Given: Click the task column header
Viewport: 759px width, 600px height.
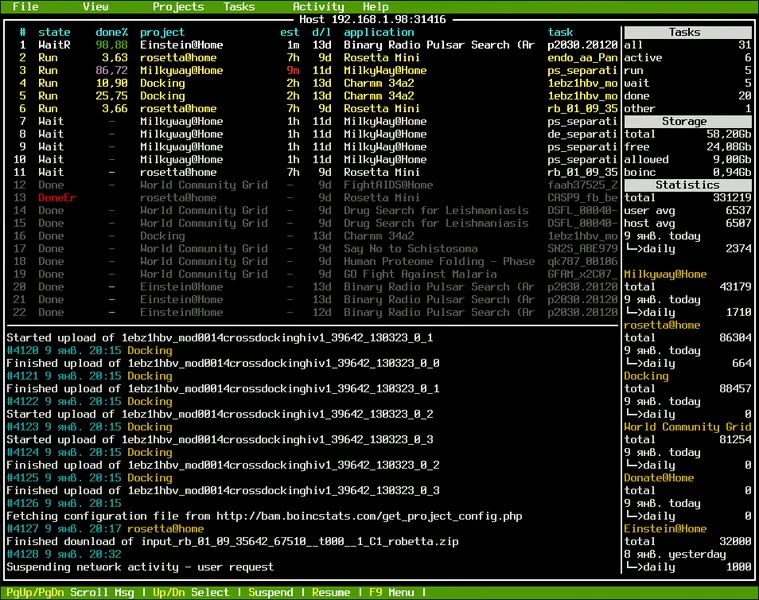Looking at the screenshot, I should [x=561, y=32].
